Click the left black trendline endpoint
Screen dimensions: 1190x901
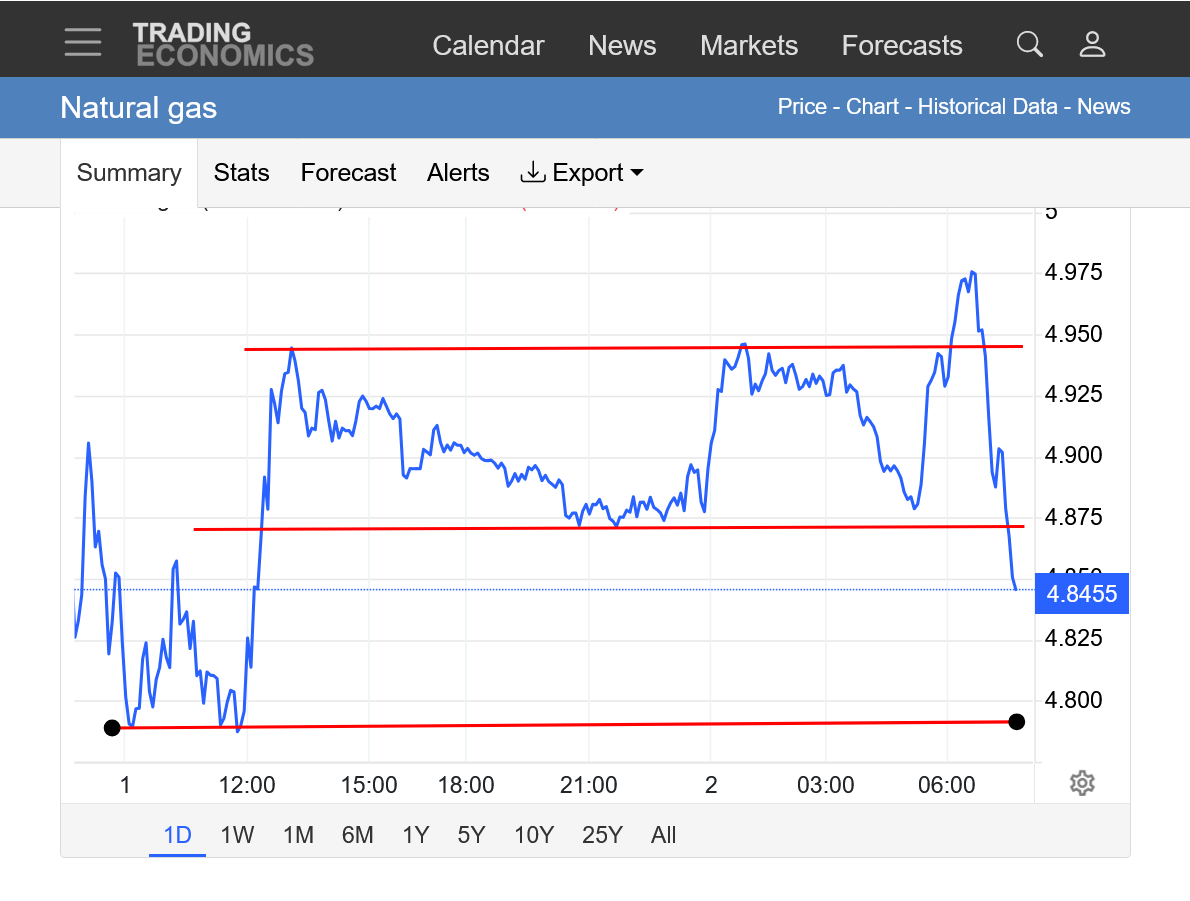pyautogui.click(x=112, y=728)
